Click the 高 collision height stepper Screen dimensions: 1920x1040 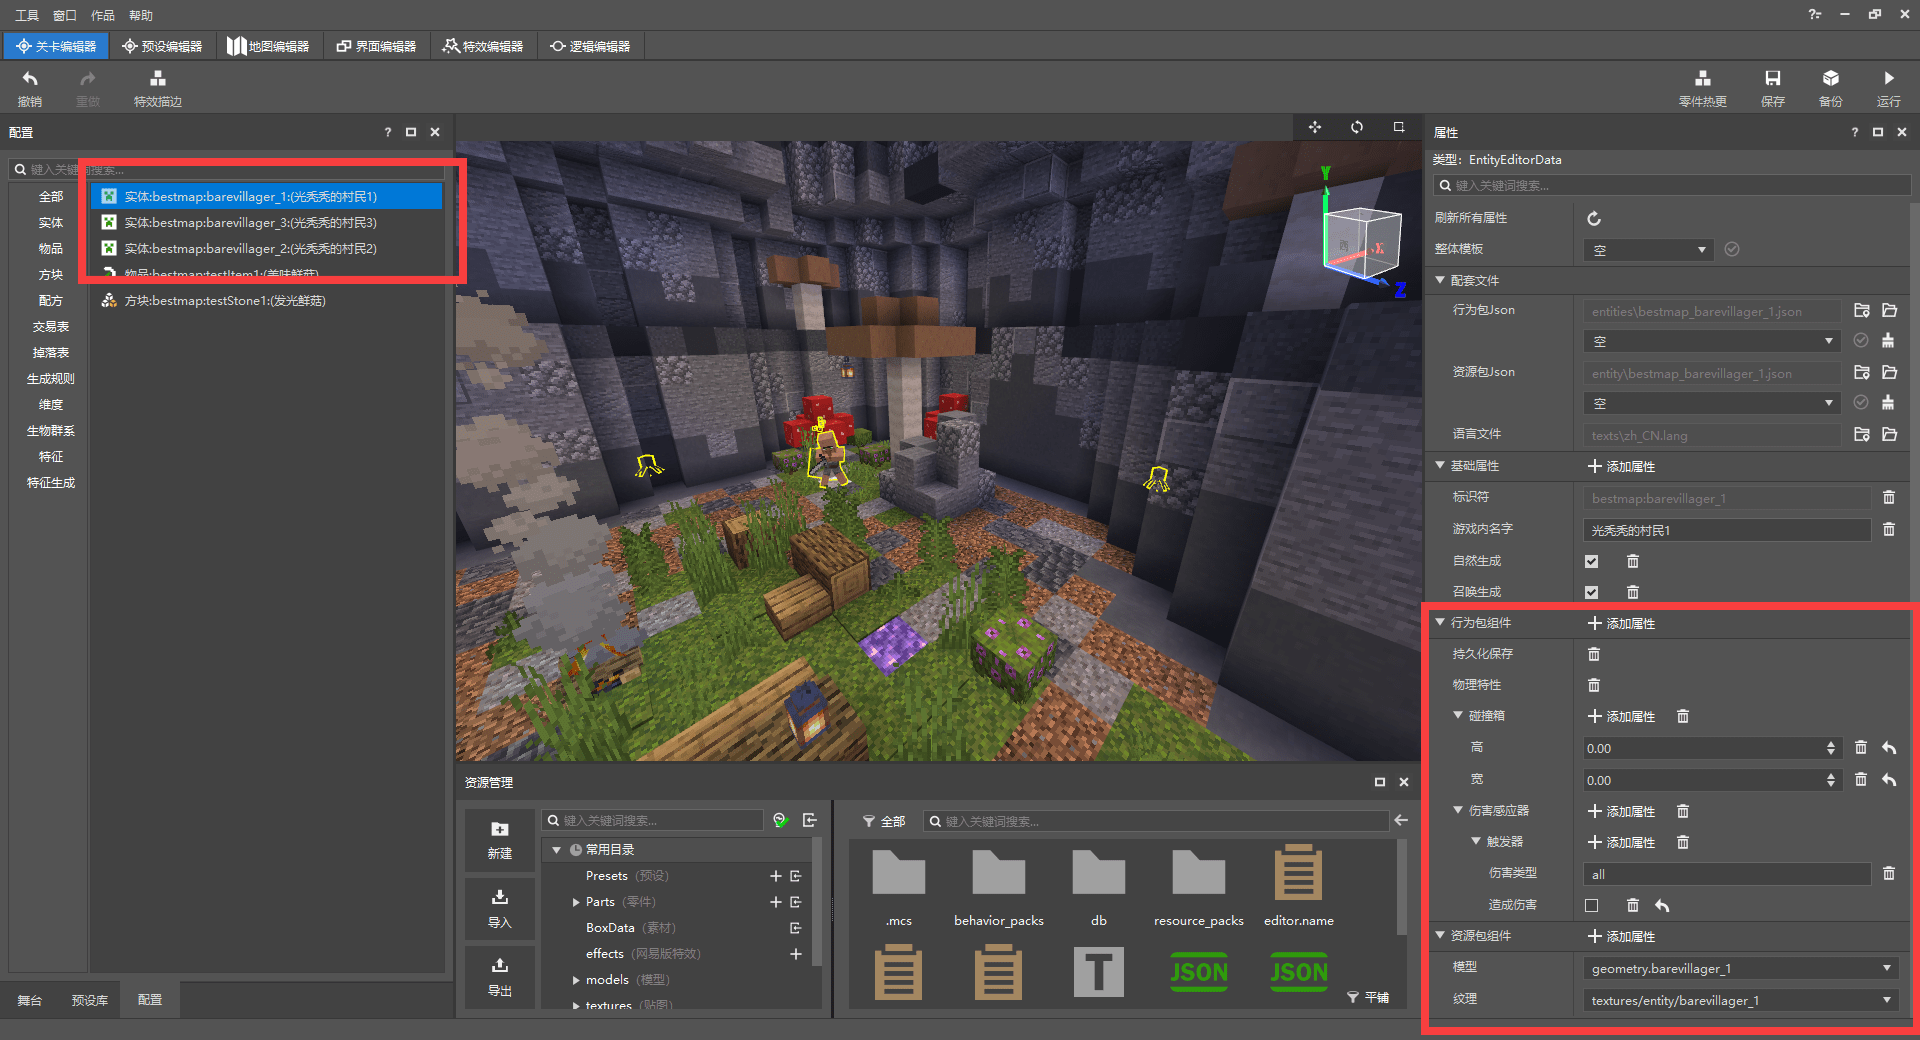click(x=1830, y=748)
